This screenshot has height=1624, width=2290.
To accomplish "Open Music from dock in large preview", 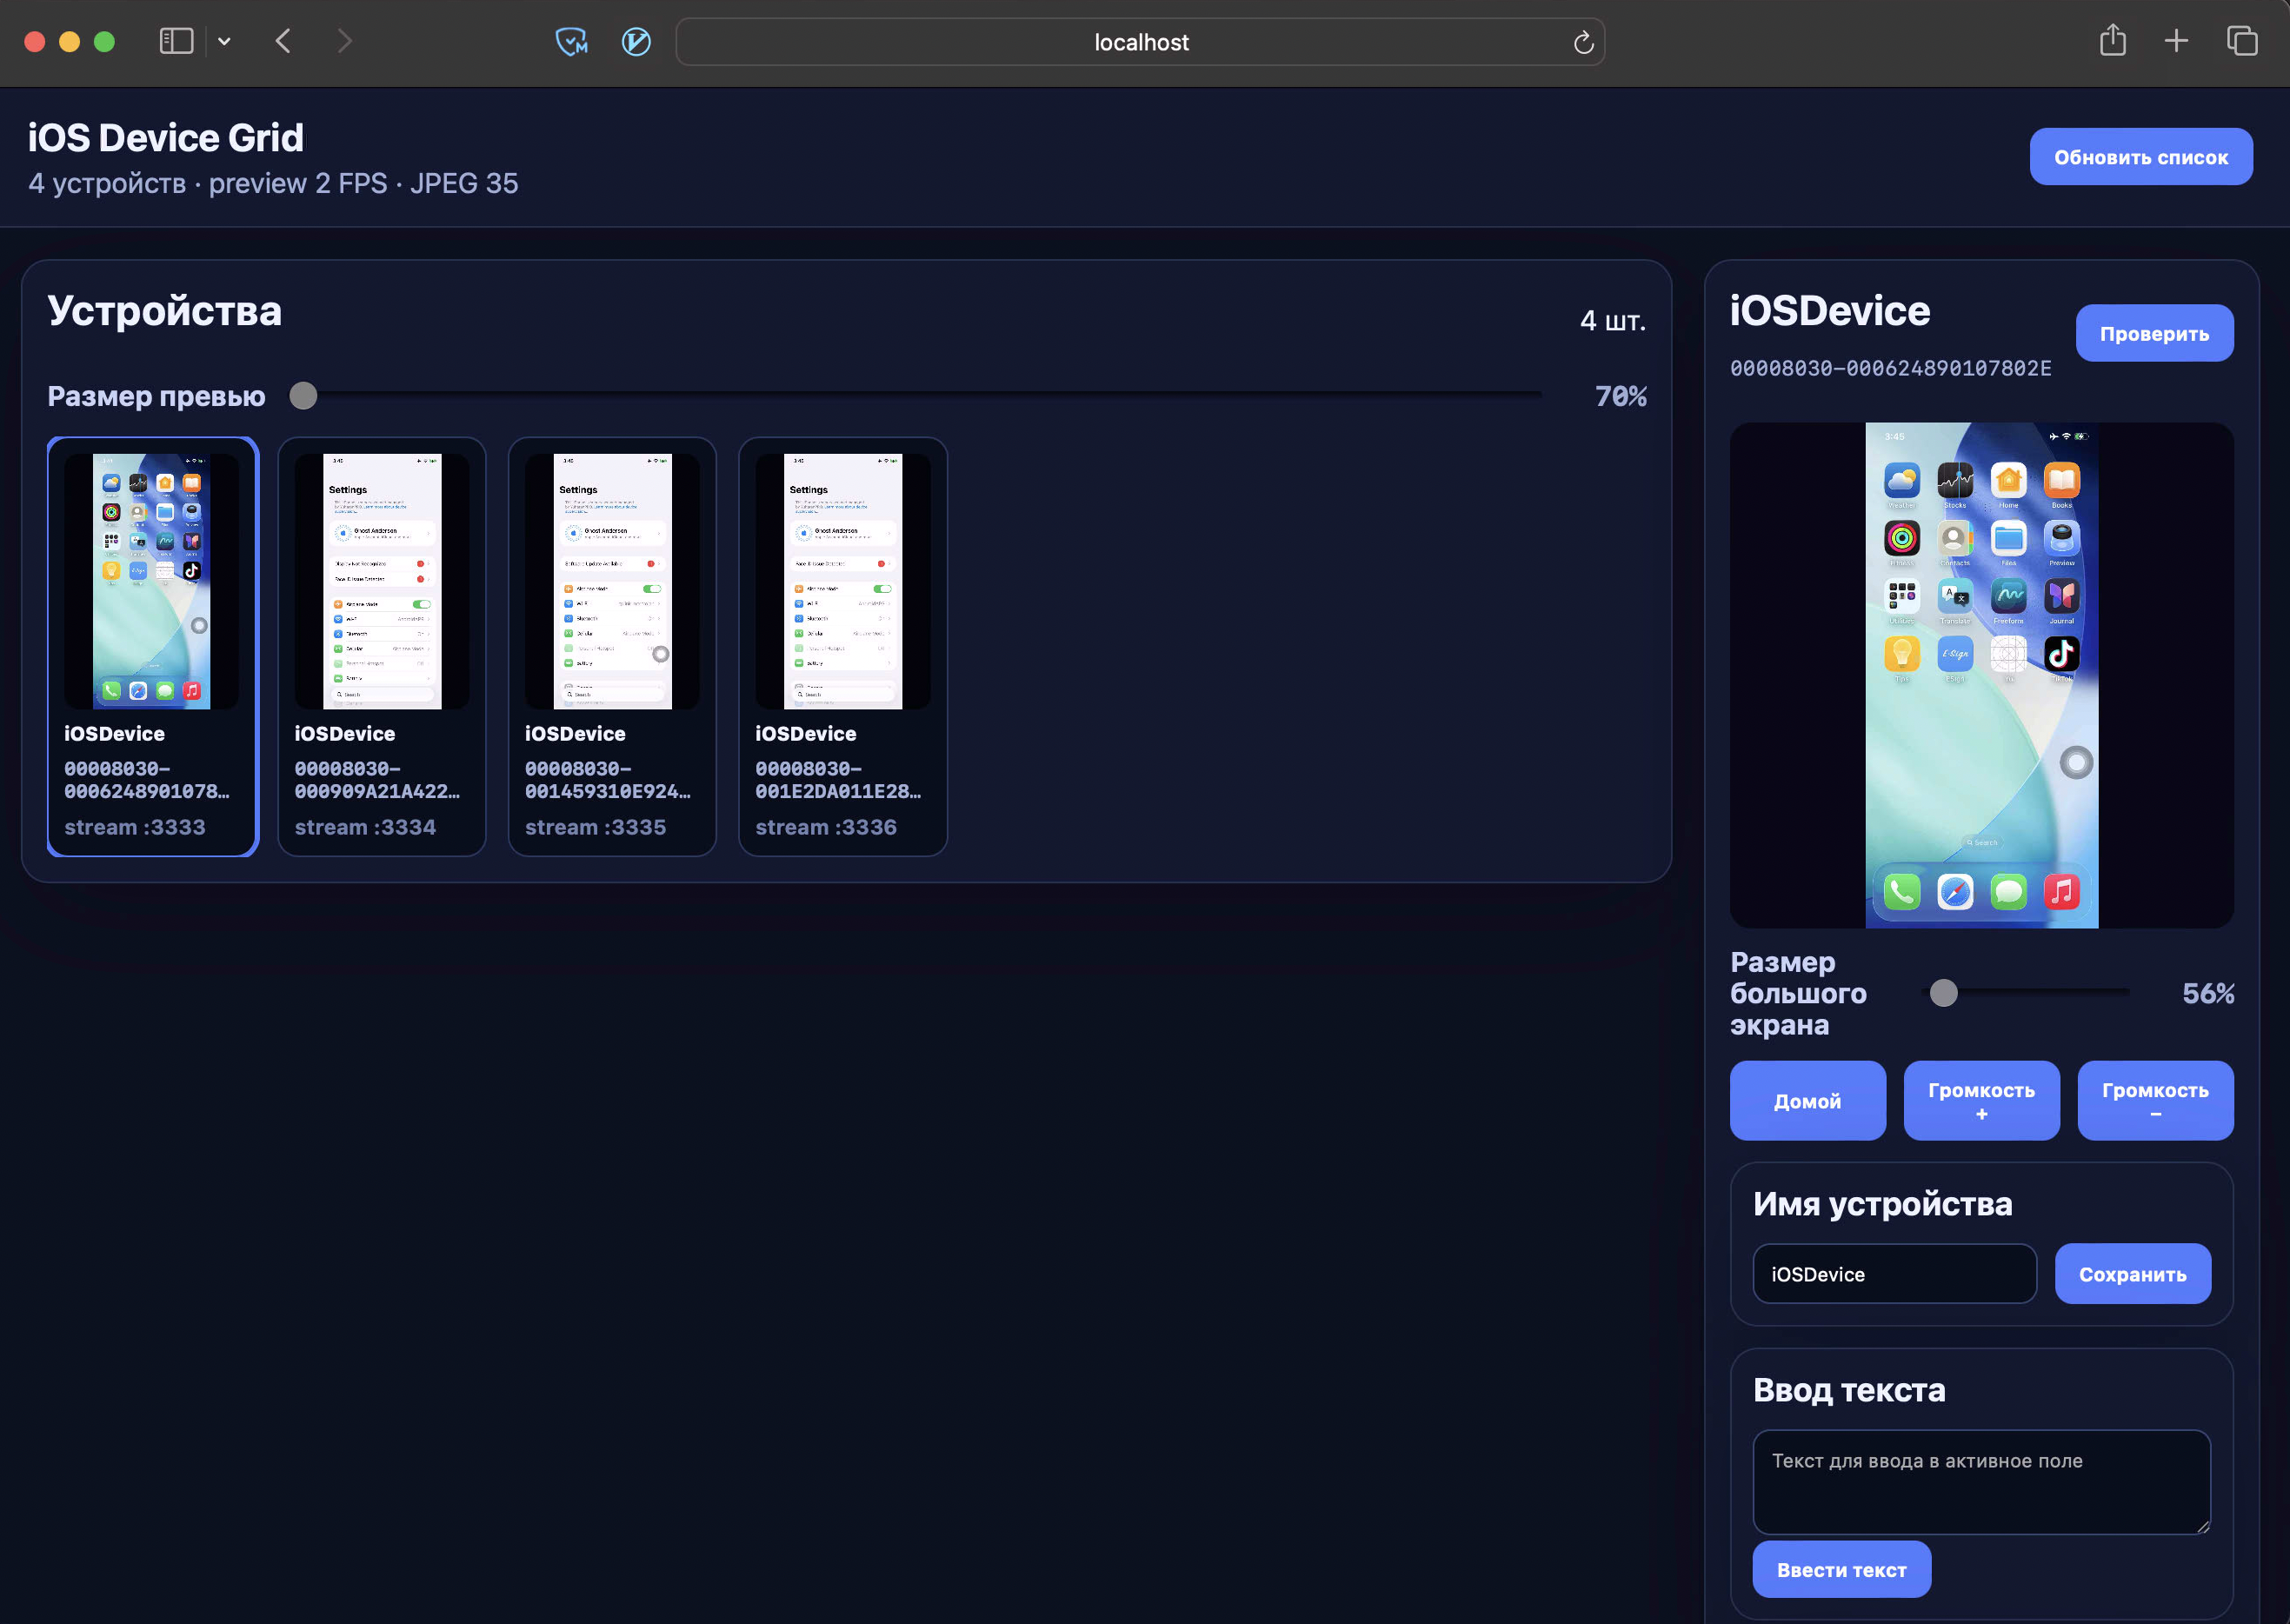I will 2061,891.
